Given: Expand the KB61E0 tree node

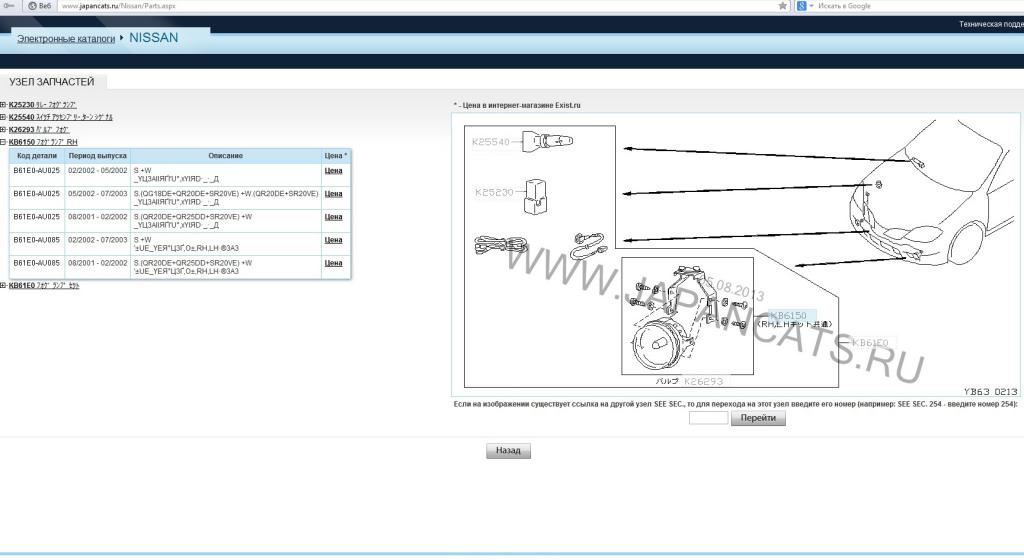Looking at the screenshot, I should pos(3,285).
